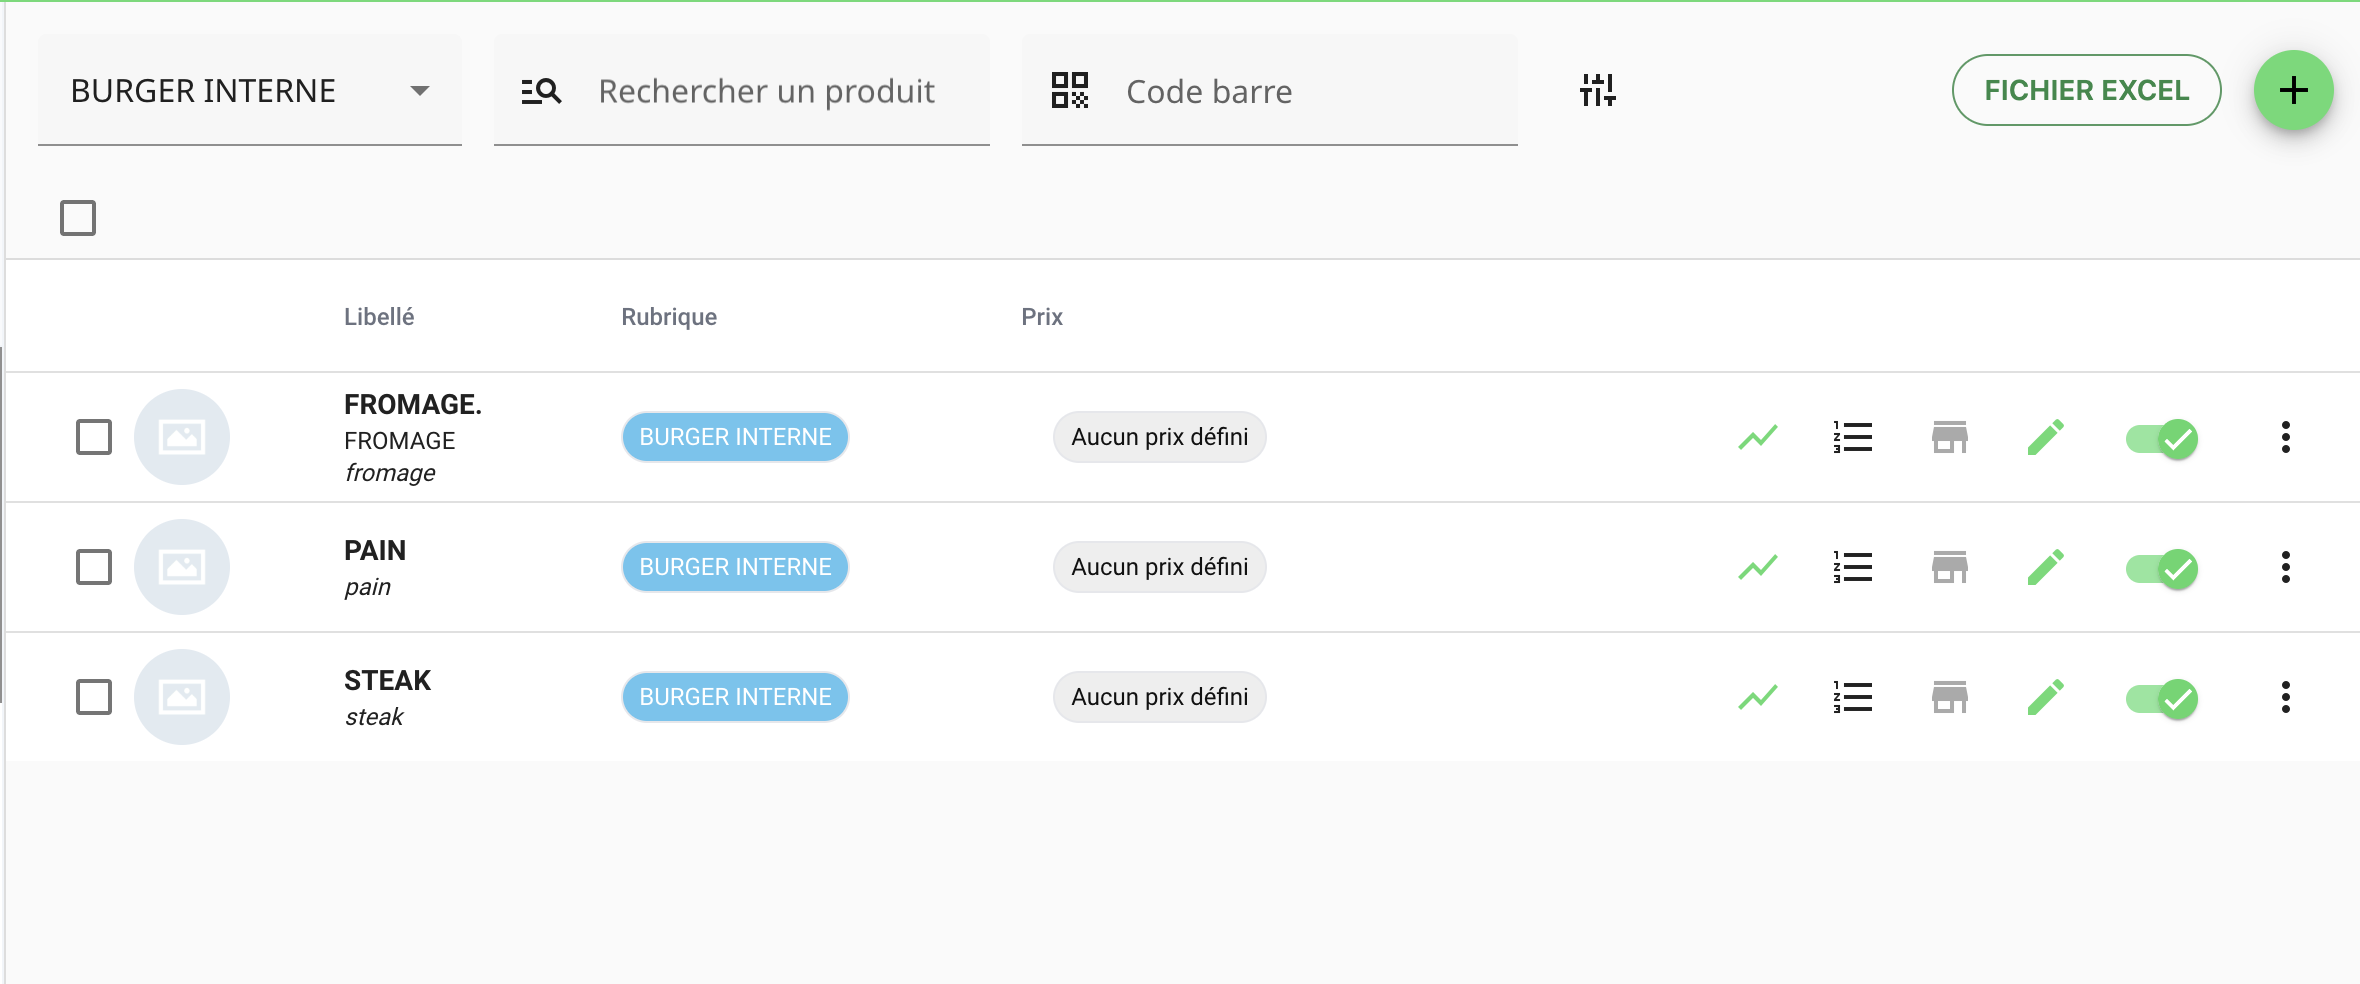This screenshot has height=984, width=2360.
Task: Open three-dot menu for STEAK row
Action: coord(2285,697)
